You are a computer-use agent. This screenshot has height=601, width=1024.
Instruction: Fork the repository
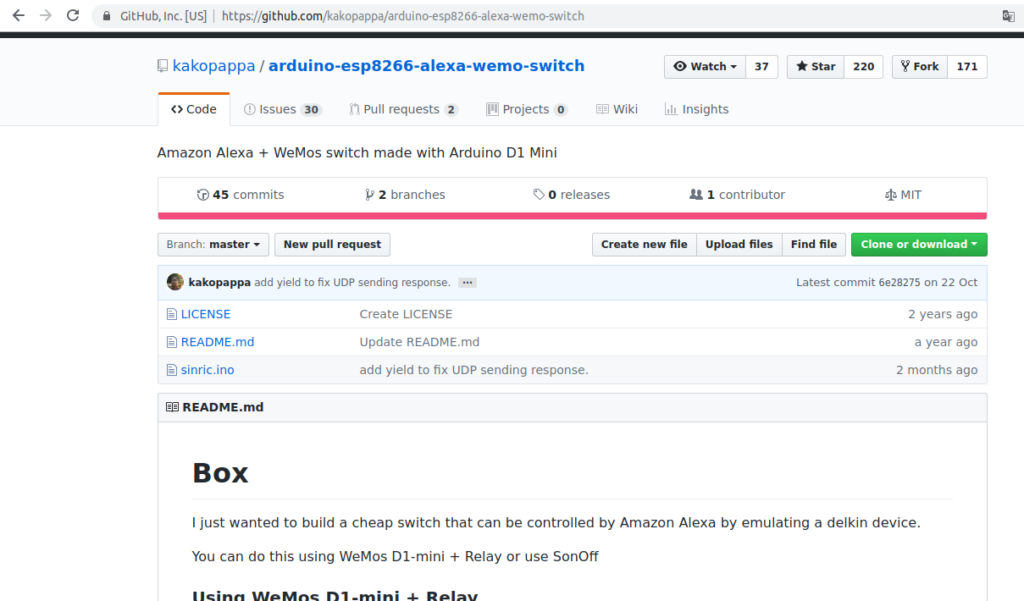click(920, 67)
